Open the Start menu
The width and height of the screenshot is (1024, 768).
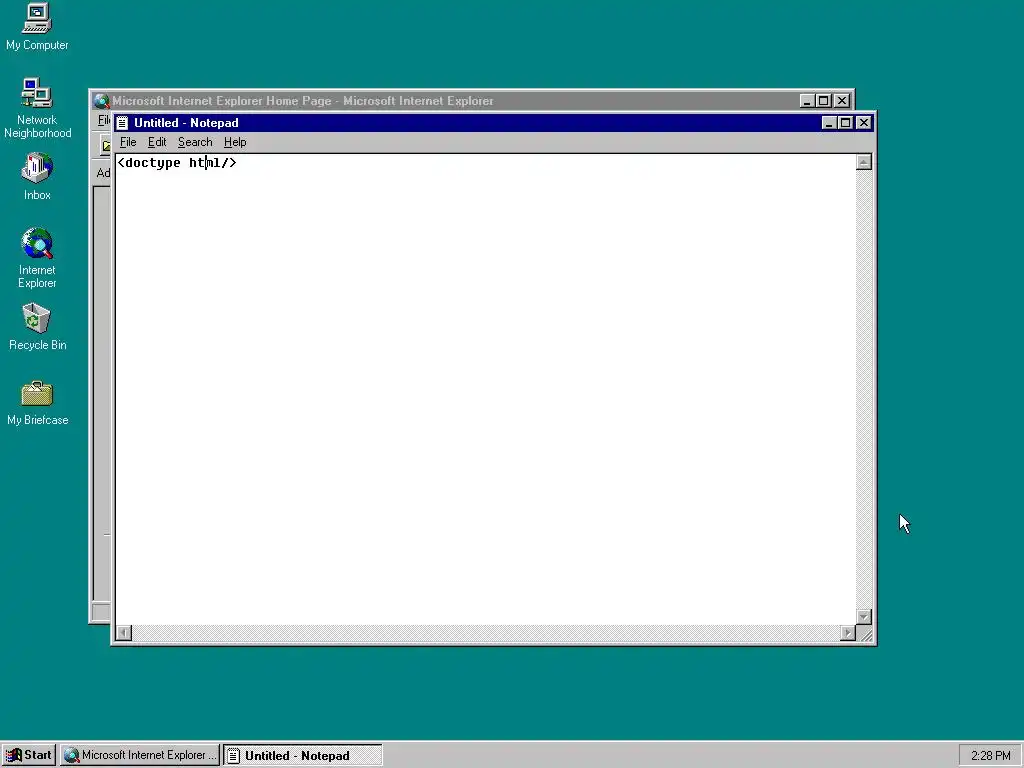coord(29,756)
